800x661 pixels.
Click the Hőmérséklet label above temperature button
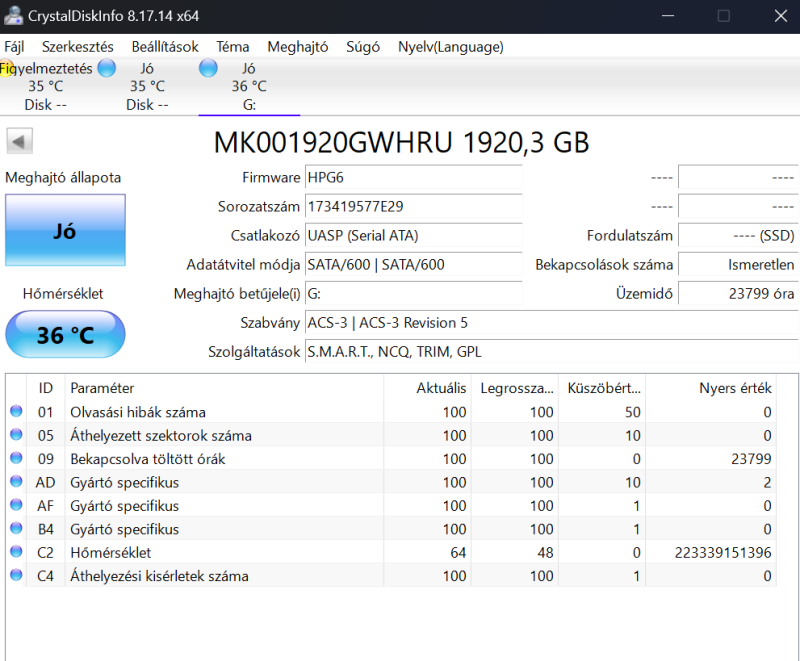(x=63, y=293)
